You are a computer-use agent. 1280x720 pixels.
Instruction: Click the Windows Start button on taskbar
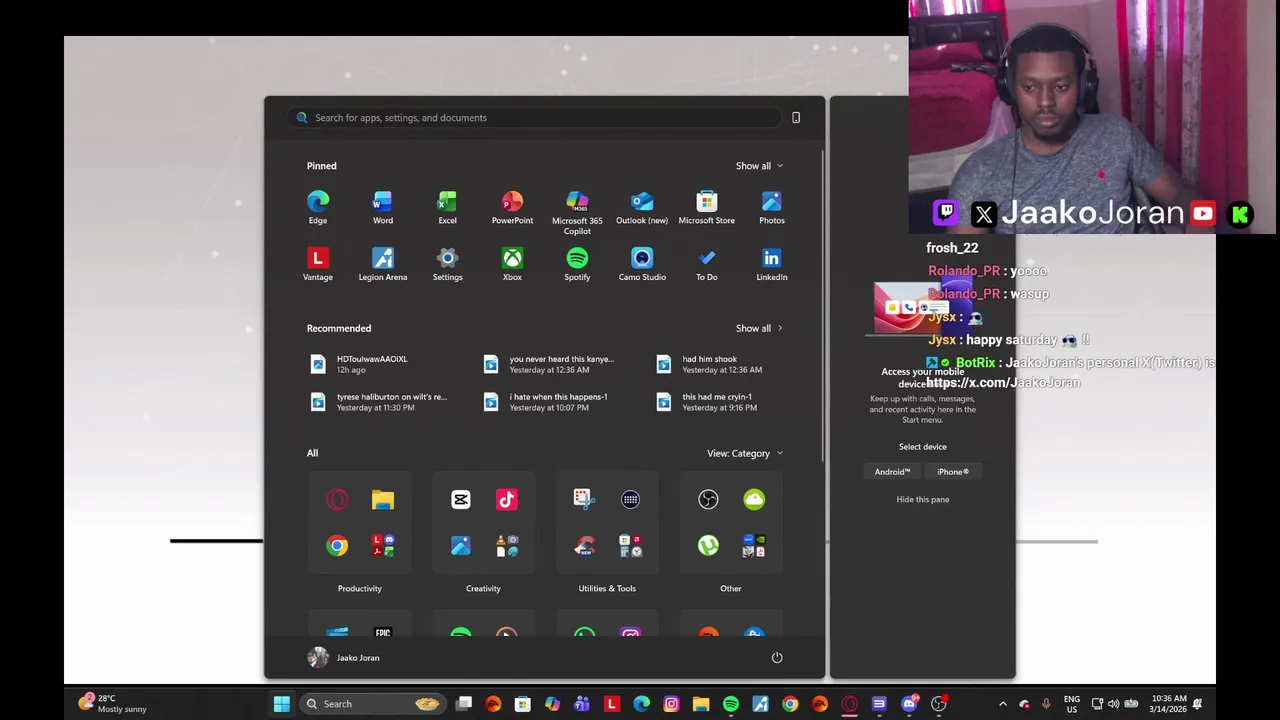[x=282, y=704]
